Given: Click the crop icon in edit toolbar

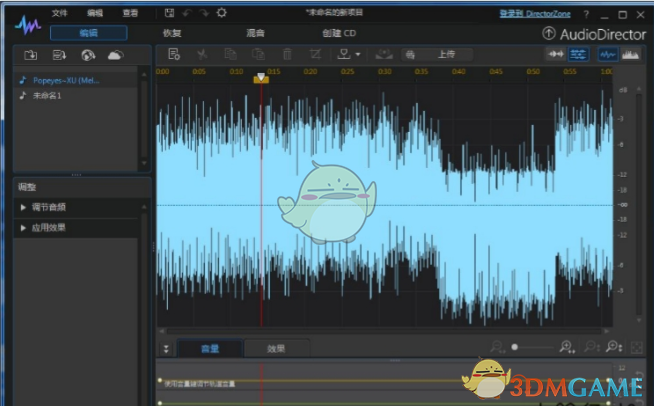Looking at the screenshot, I should (x=315, y=54).
